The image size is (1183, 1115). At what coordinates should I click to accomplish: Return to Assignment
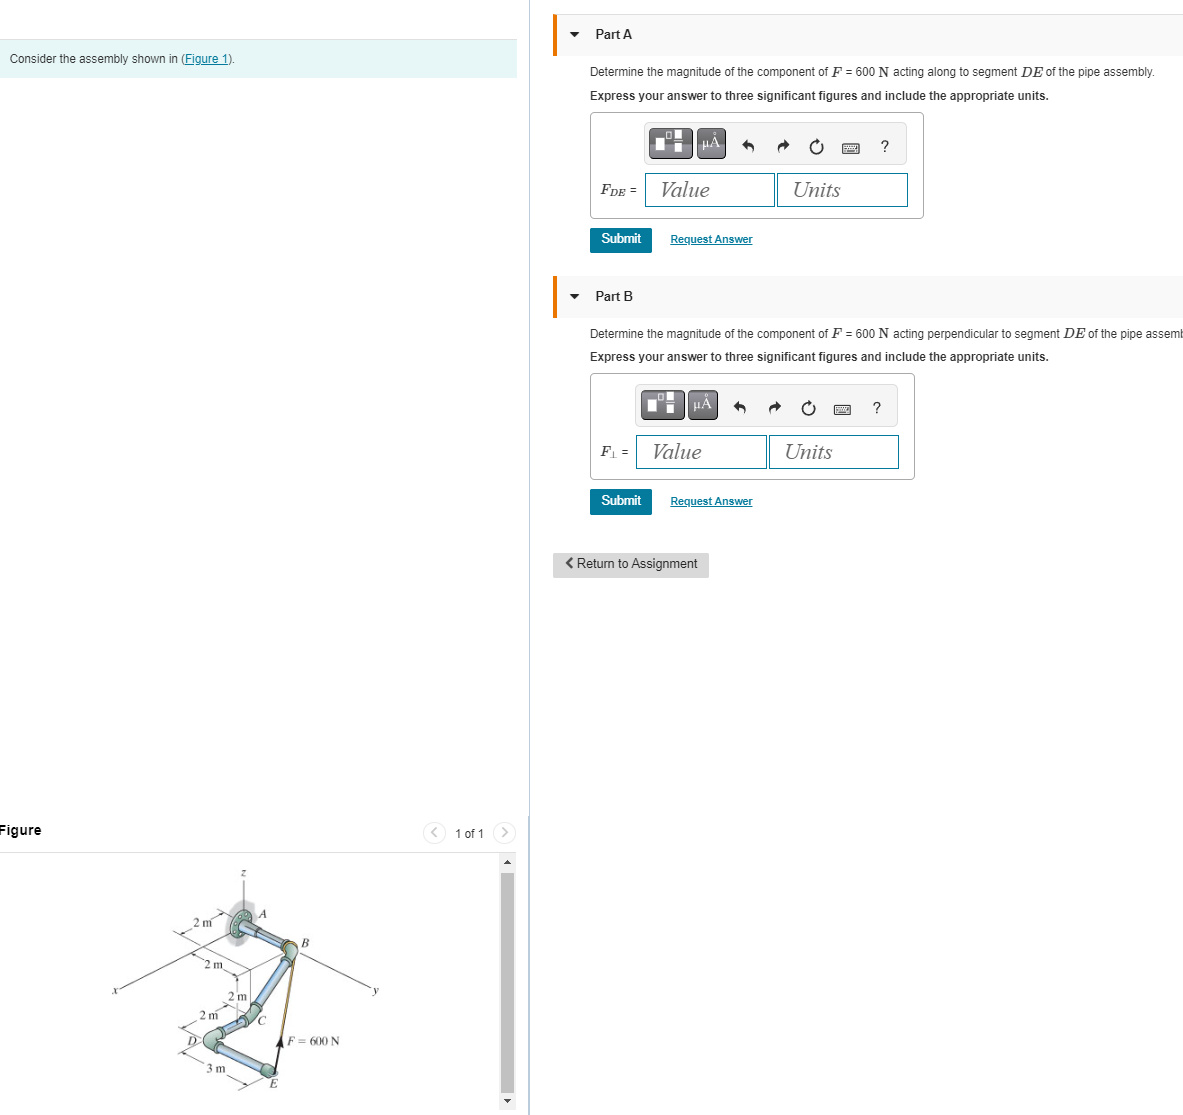point(631,565)
